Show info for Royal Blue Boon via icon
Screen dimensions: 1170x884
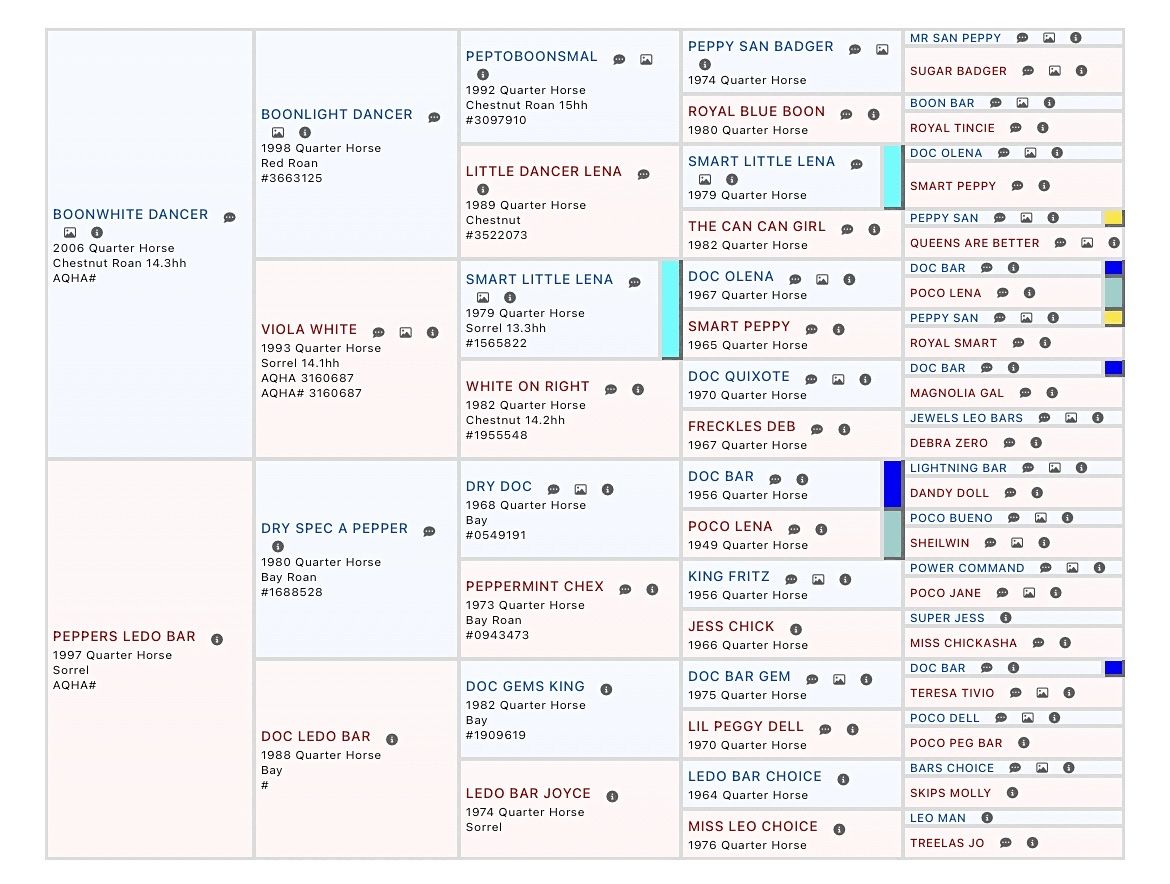(872, 115)
